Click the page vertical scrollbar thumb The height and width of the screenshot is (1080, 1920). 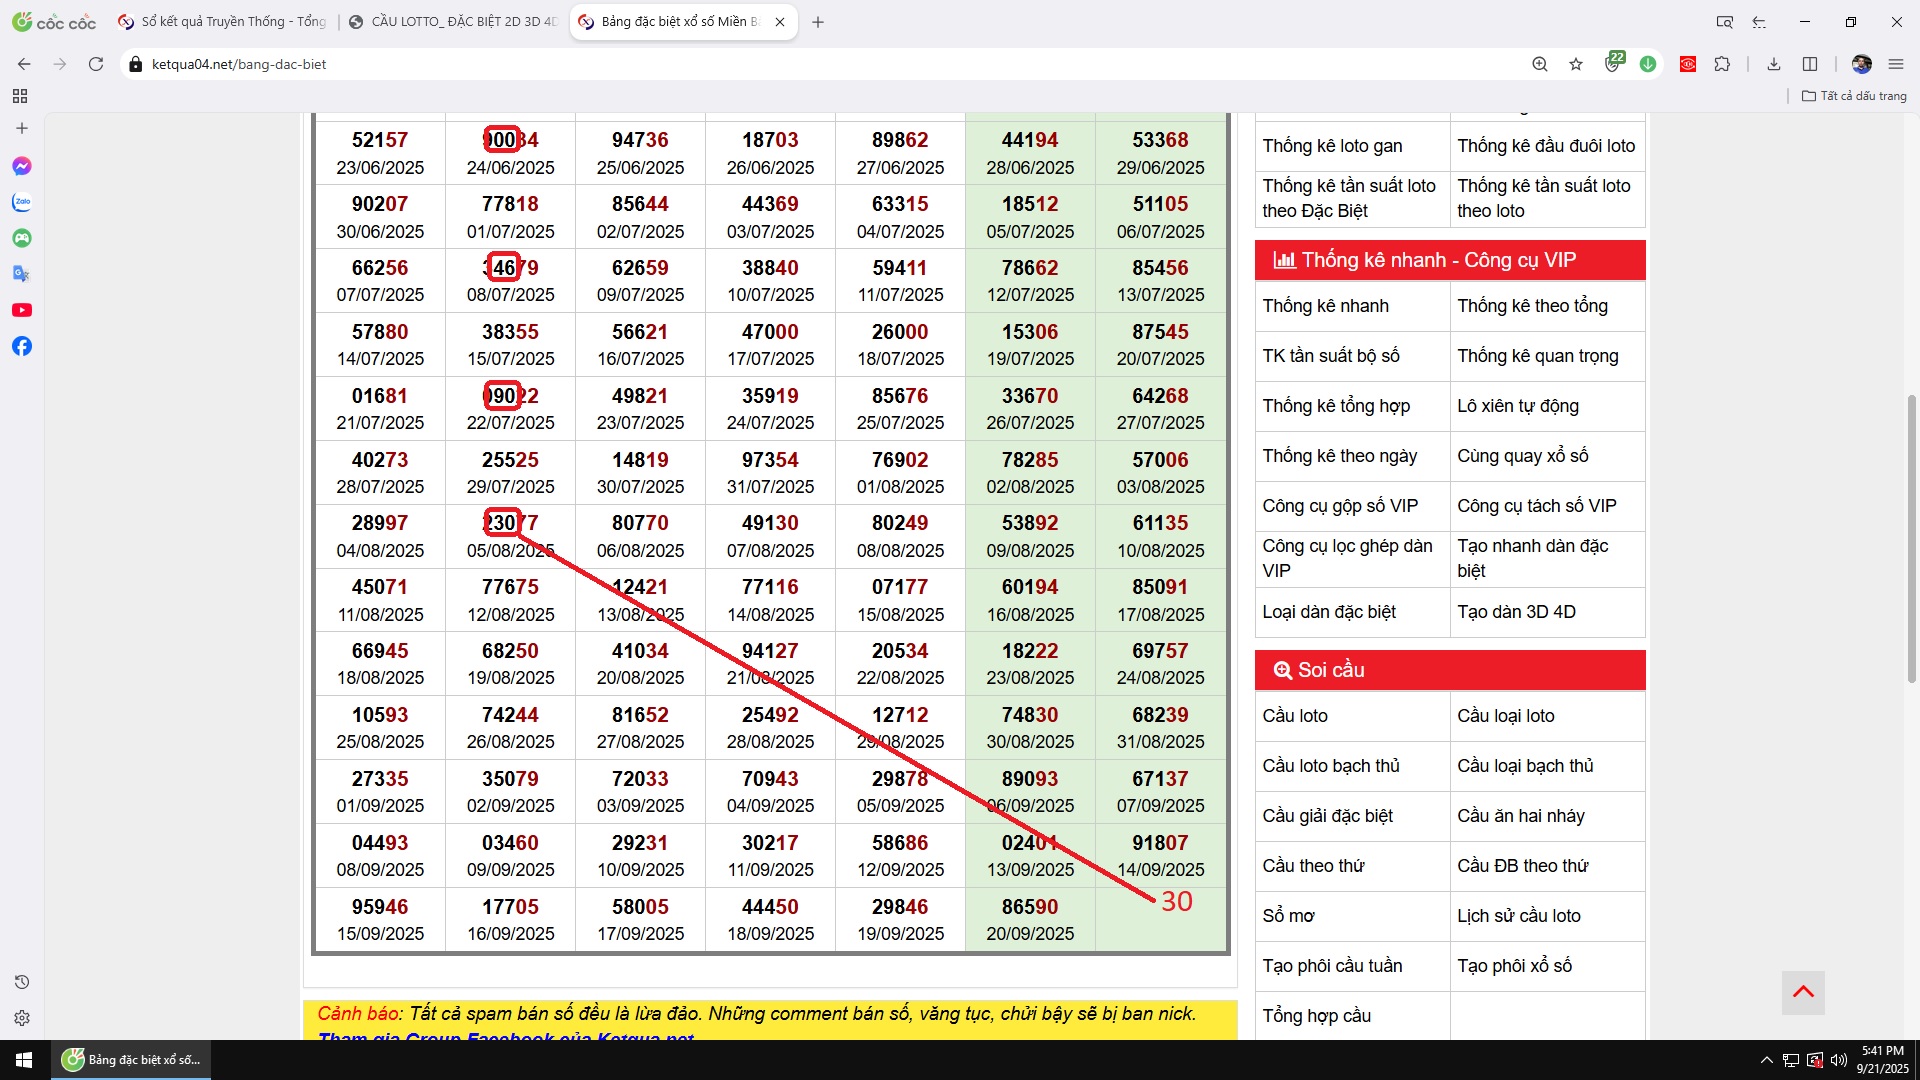(x=1912, y=540)
